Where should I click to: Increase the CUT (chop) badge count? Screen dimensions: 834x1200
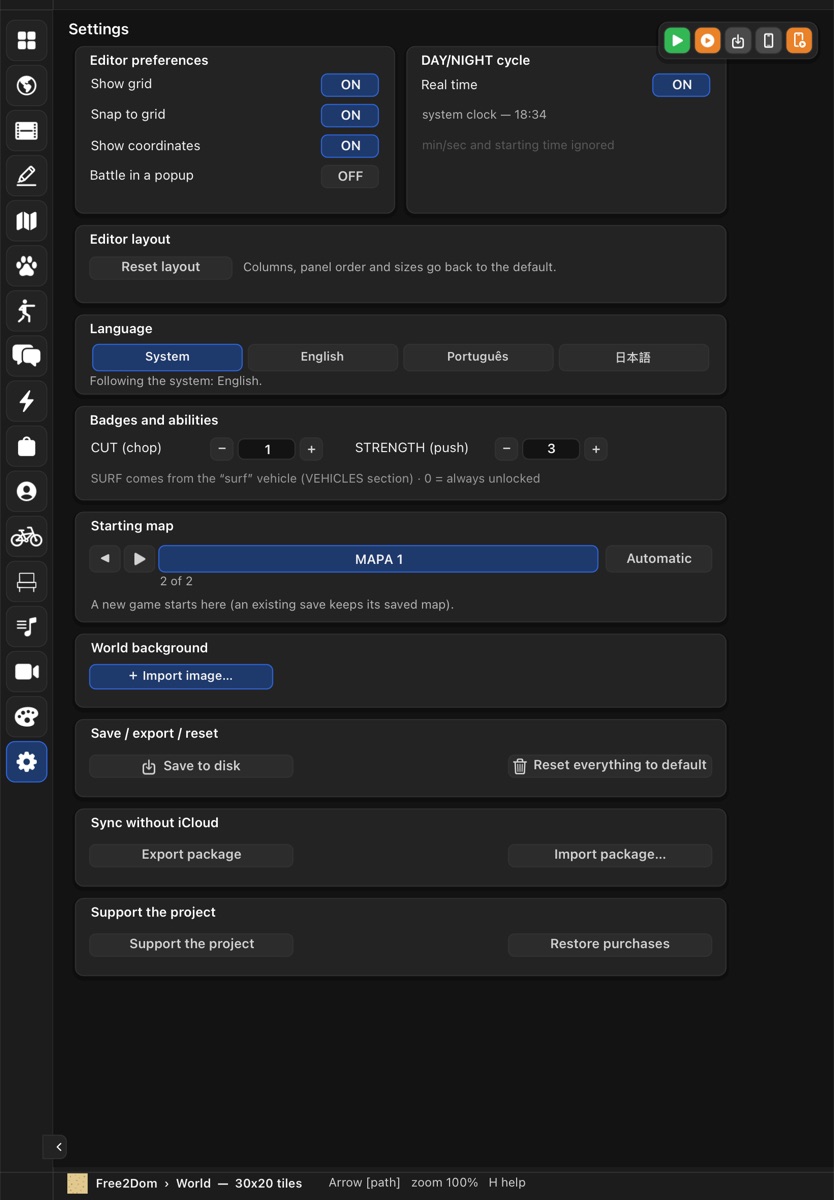click(311, 449)
